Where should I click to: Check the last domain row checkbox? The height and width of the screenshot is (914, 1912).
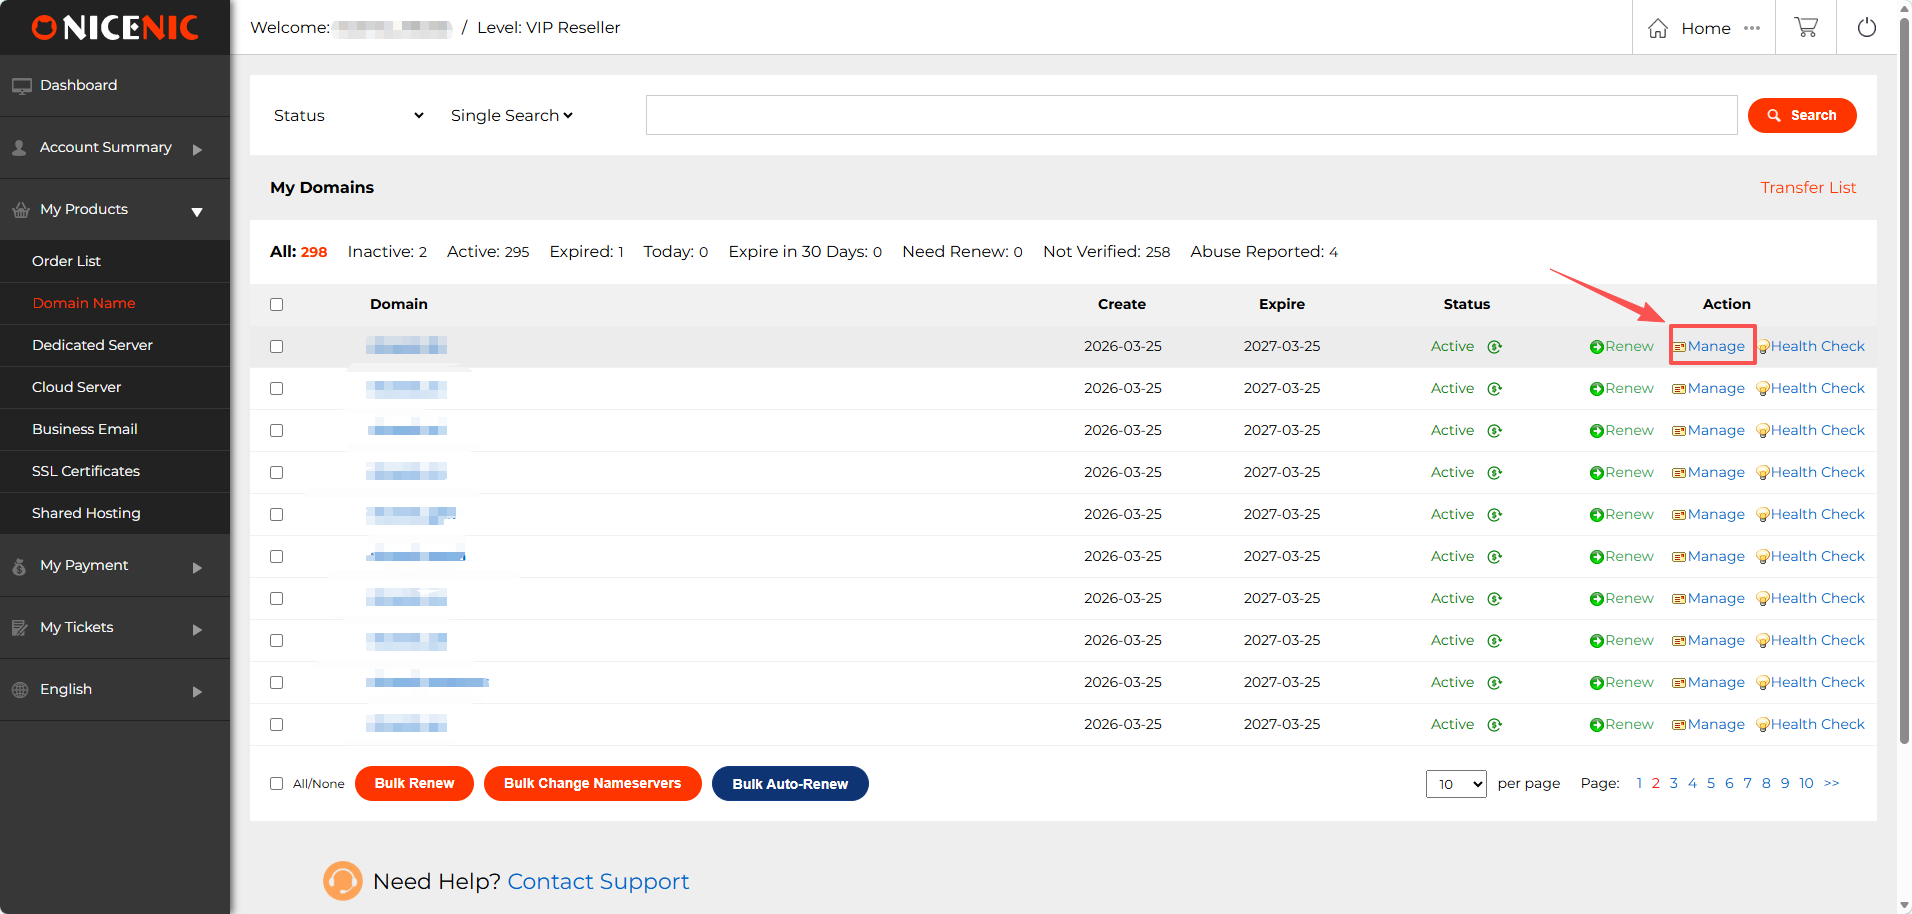pyautogui.click(x=277, y=725)
